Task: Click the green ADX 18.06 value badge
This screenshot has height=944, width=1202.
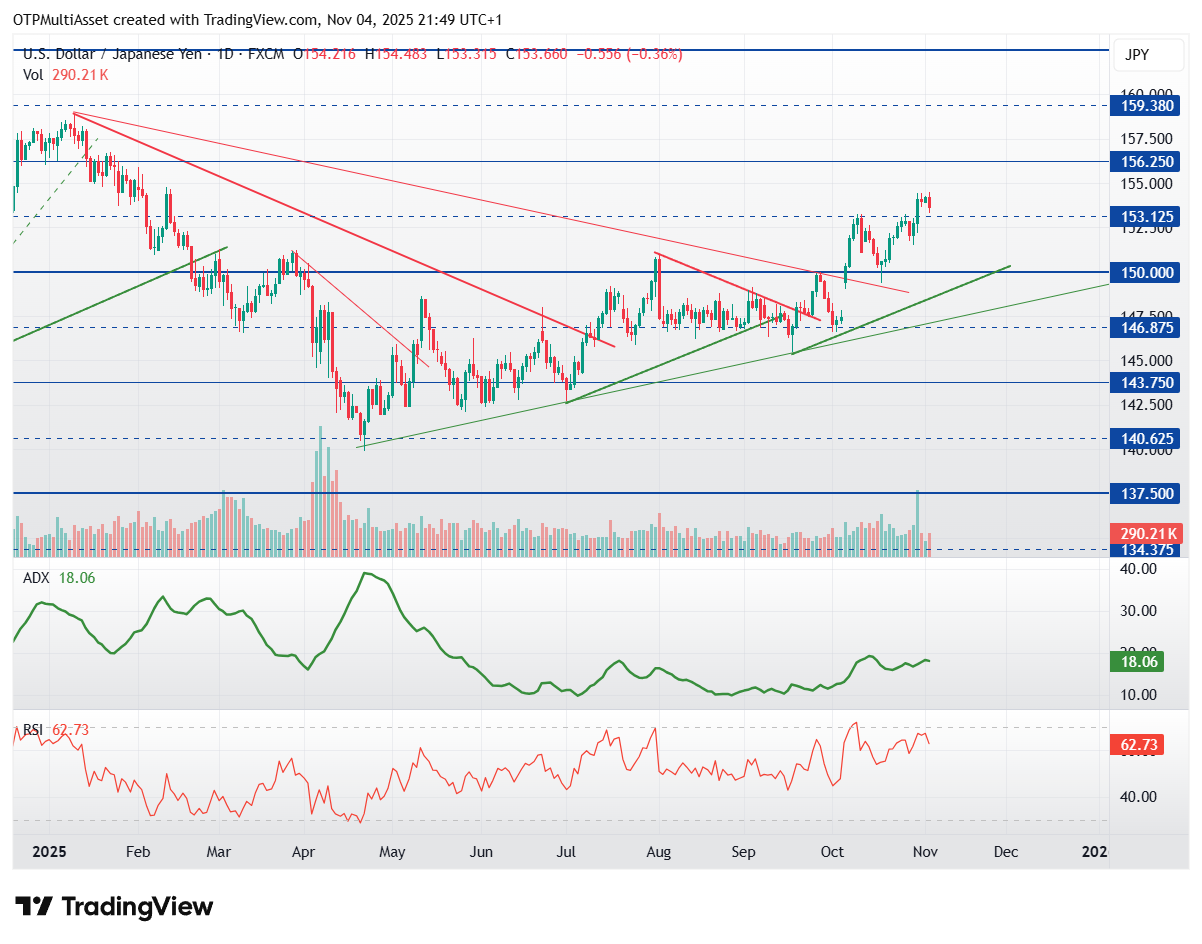Action: coord(1138,661)
